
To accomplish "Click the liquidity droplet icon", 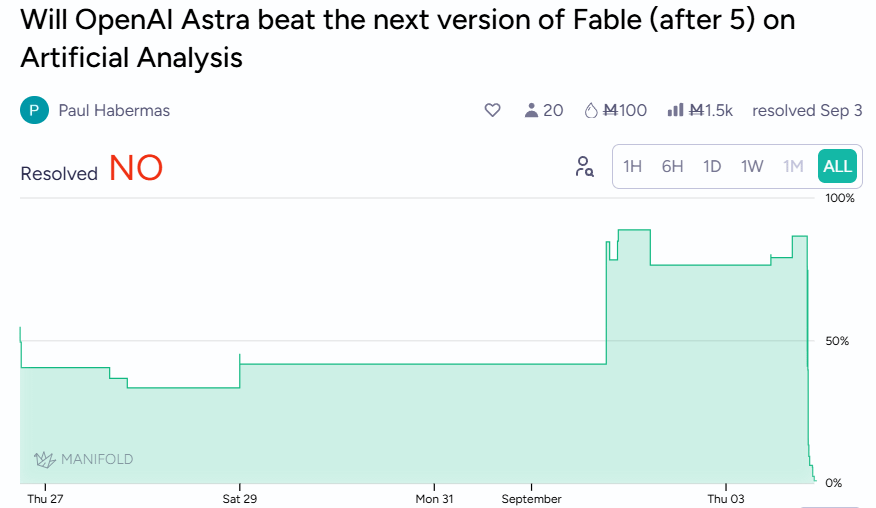I will pyautogui.click(x=591, y=111).
